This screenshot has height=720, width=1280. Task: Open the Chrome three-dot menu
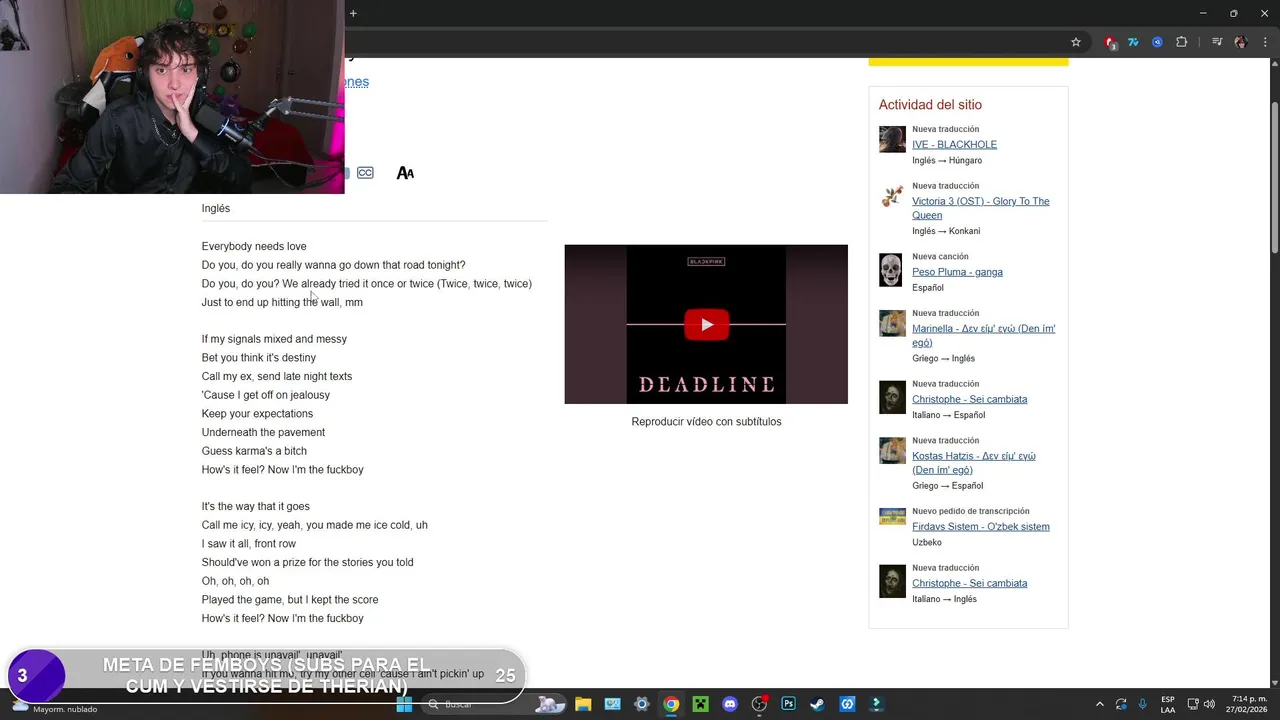(x=1264, y=42)
